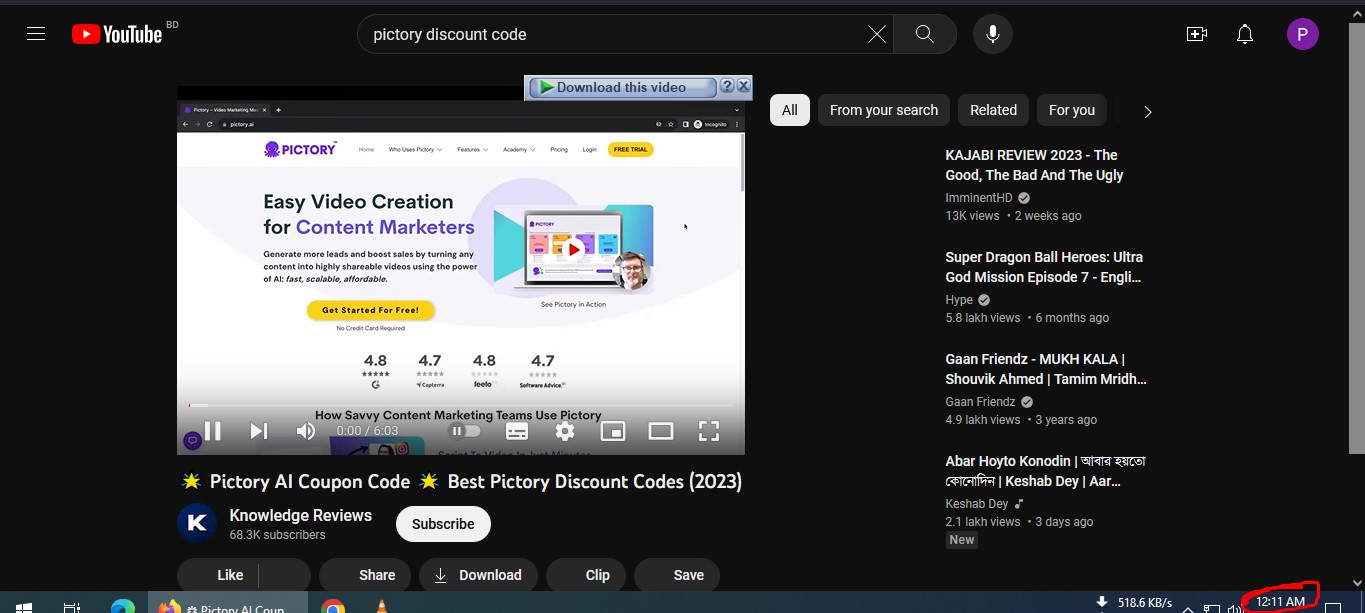Open the Knowledge Reviews channel name
The image size is (1365, 613).
(301, 515)
